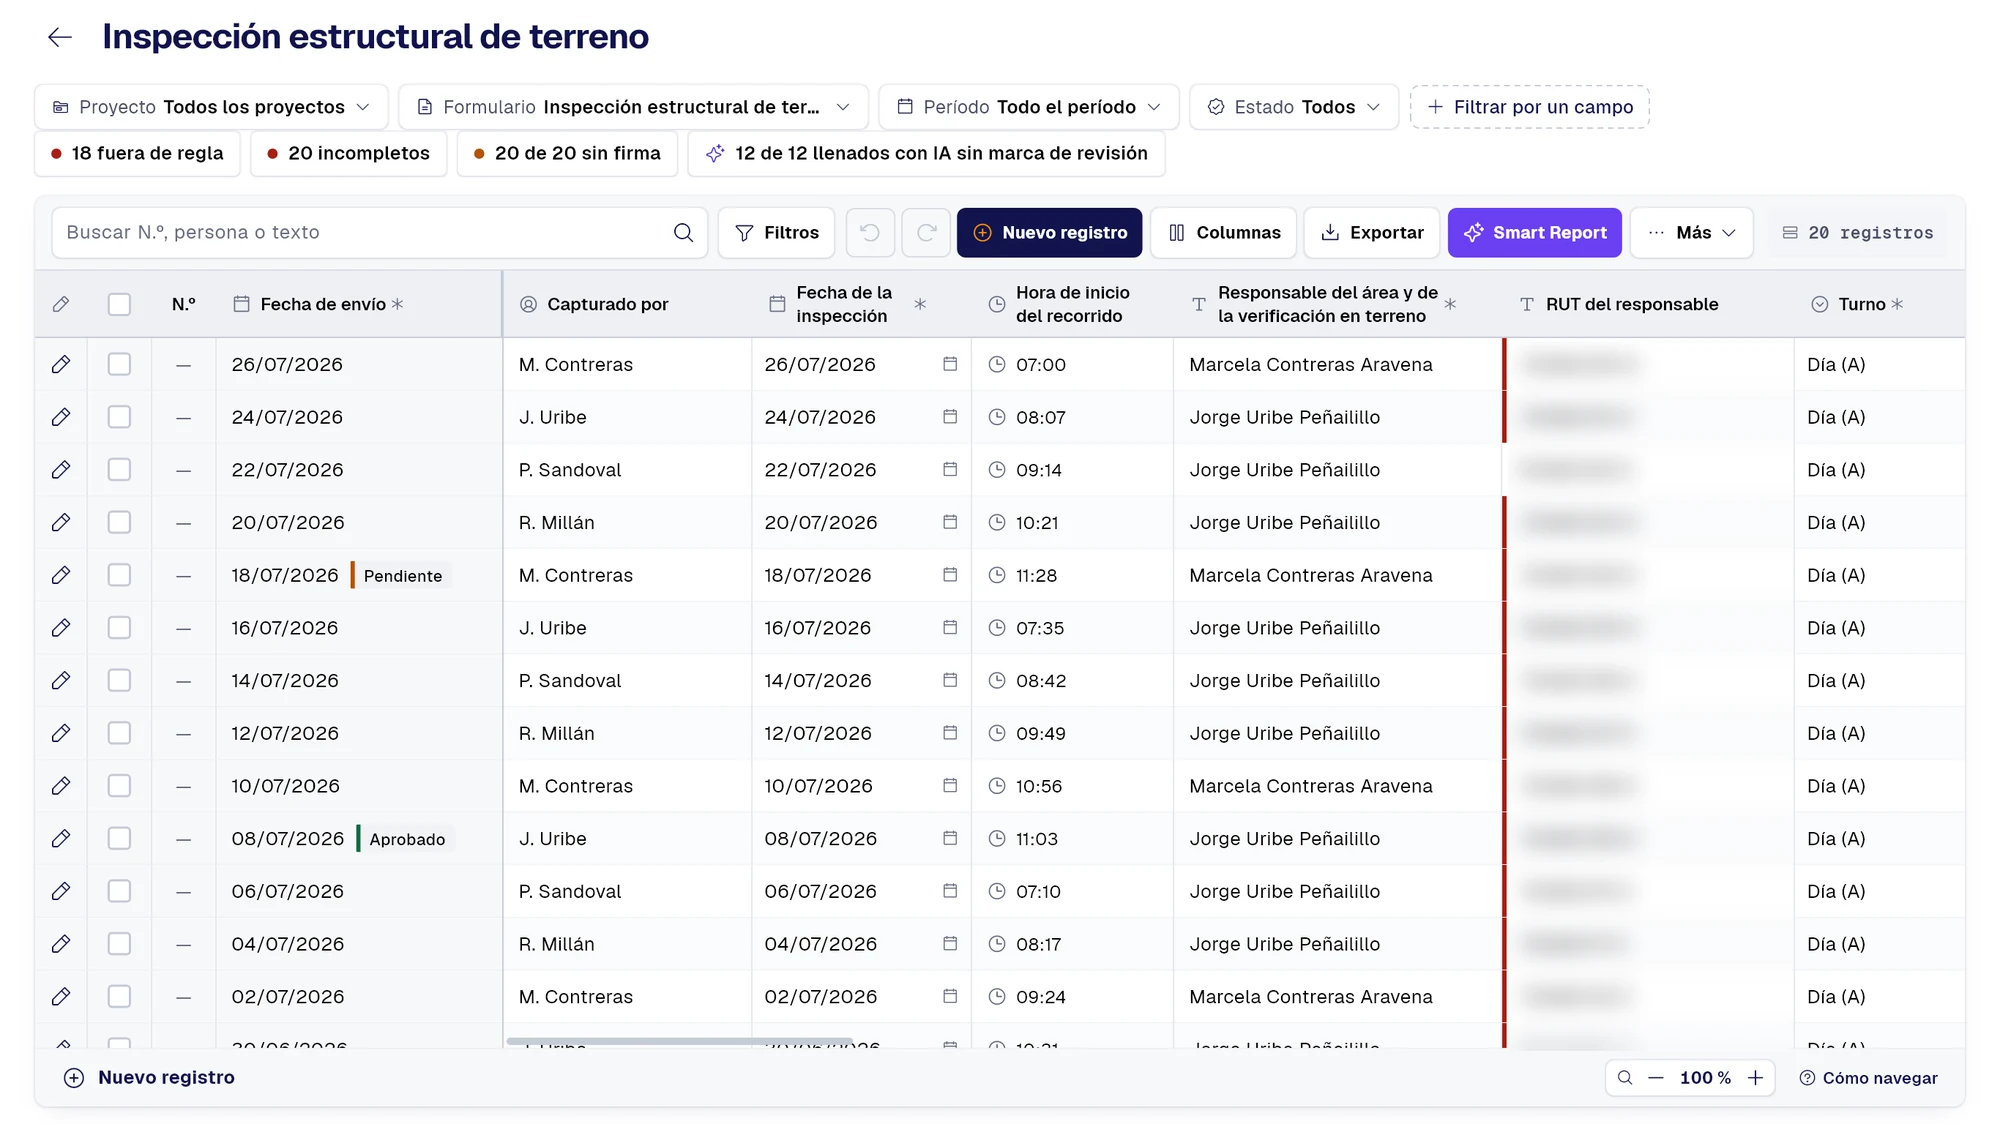Open the Filtros button
The width and height of the screenshot is (2000, 1124).
[x=777, y=233]
